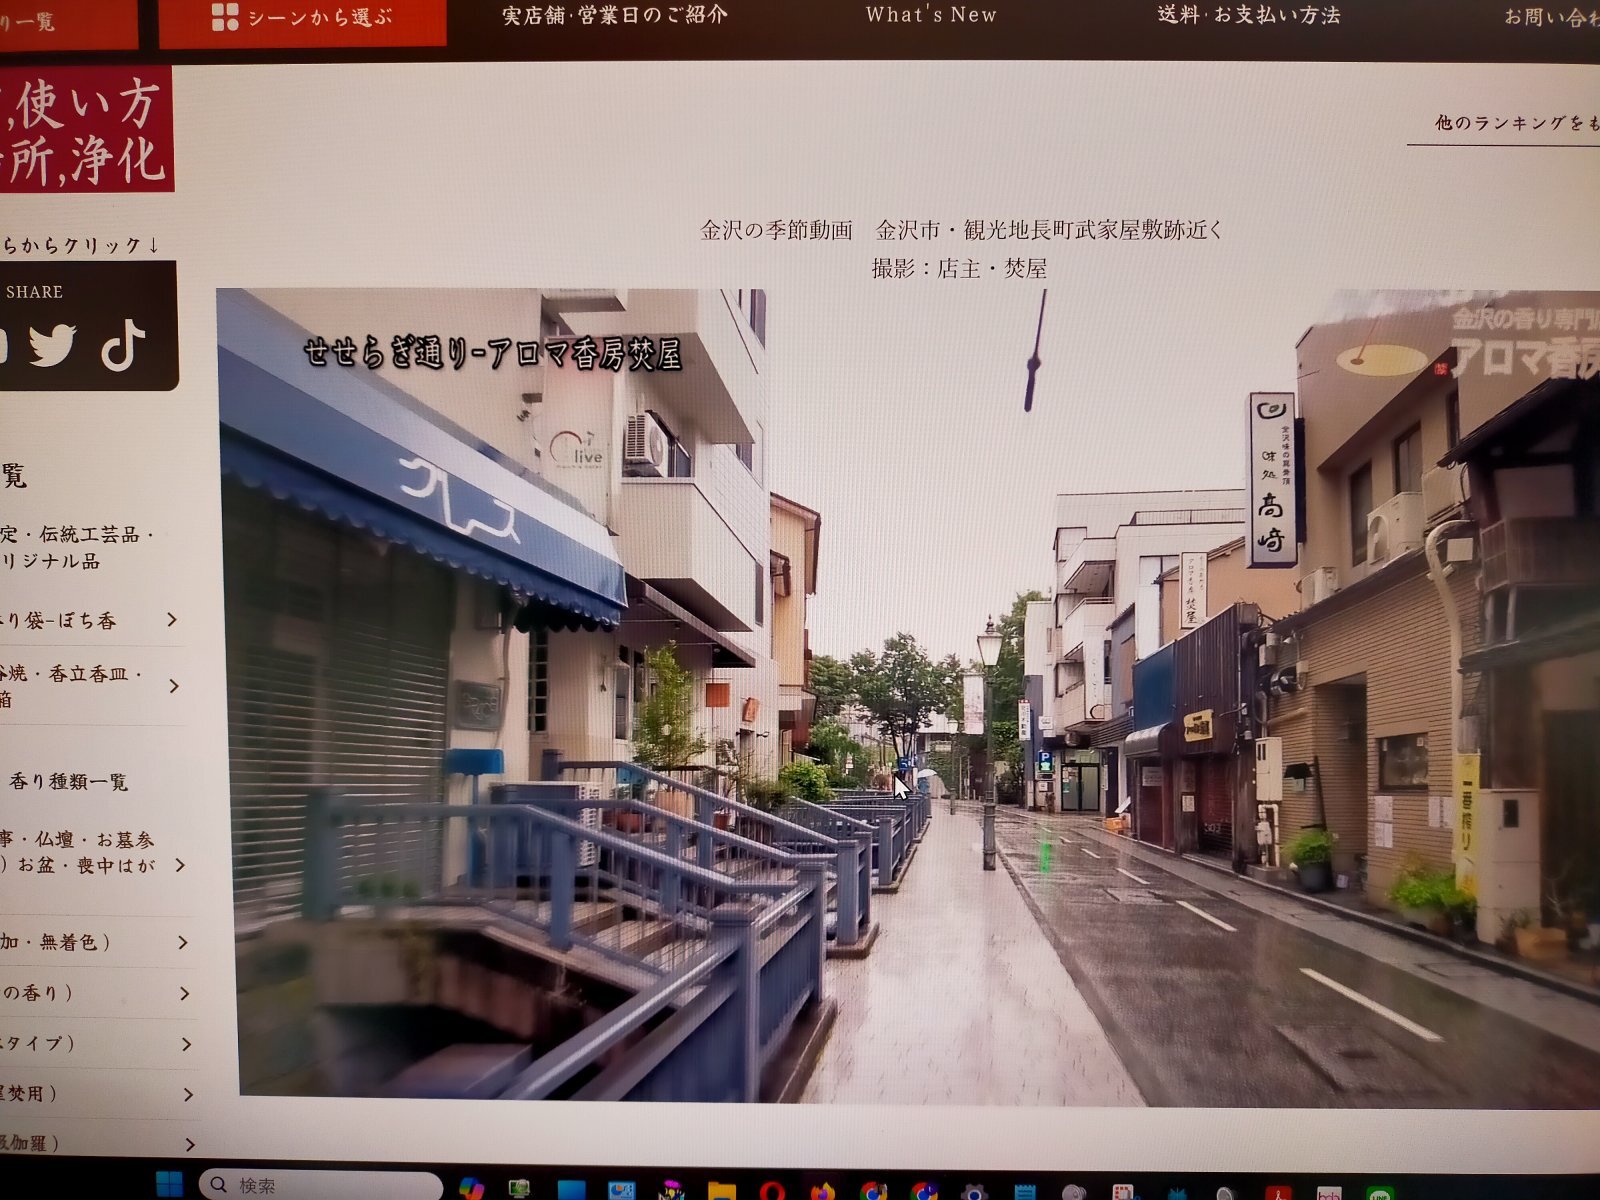1600x1200 pixels.
Task: Expand the 無着色 category chevron
Action: [183, 942]
